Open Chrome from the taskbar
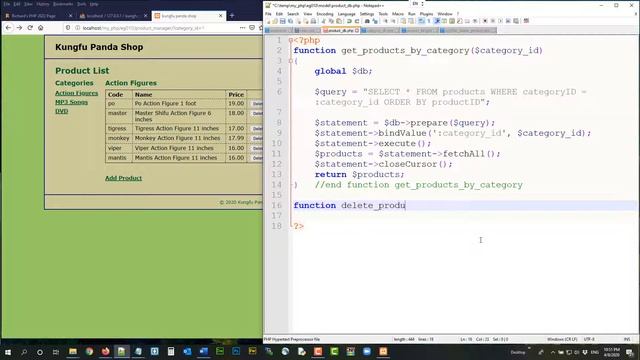 tap(89, 352)
